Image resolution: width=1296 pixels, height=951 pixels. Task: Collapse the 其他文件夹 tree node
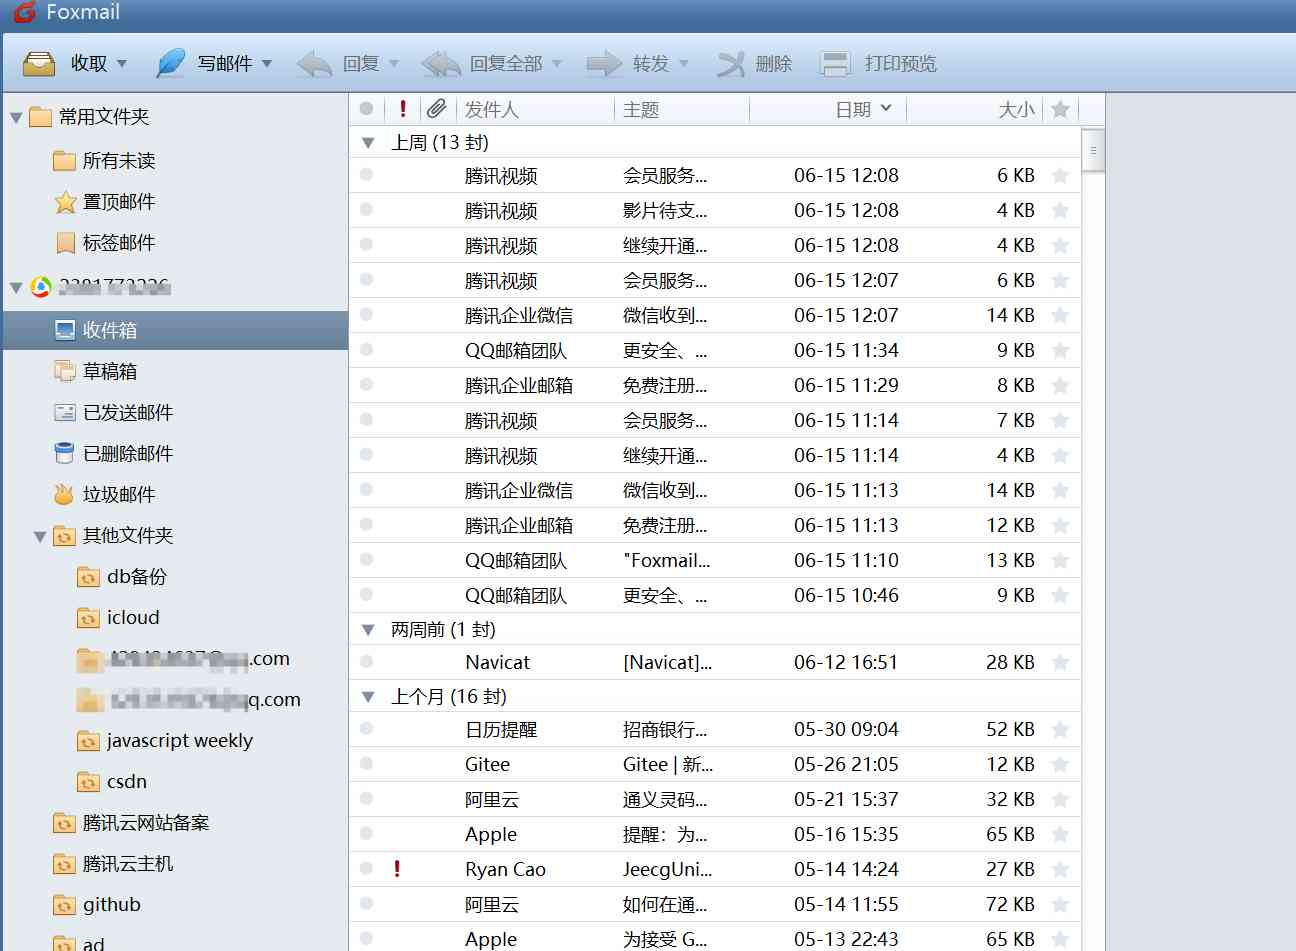click(40, 537)
